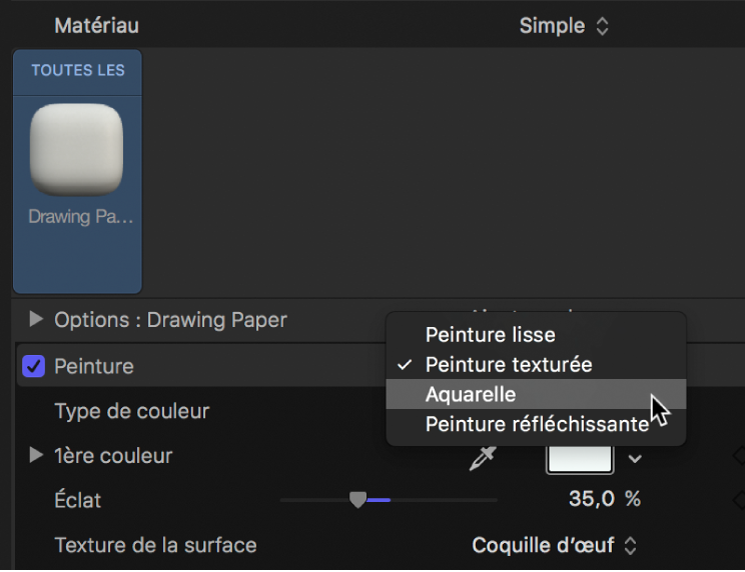Open the Coquille d'œuf texture dropdown
This screenshot has height=572, width=745.
(554, 546)
